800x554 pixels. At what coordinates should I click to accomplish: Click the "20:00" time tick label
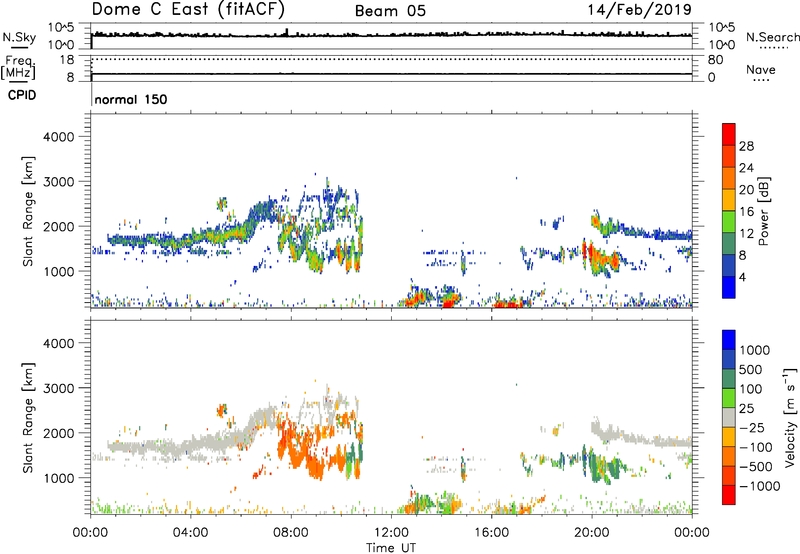(x=592, y=533)
